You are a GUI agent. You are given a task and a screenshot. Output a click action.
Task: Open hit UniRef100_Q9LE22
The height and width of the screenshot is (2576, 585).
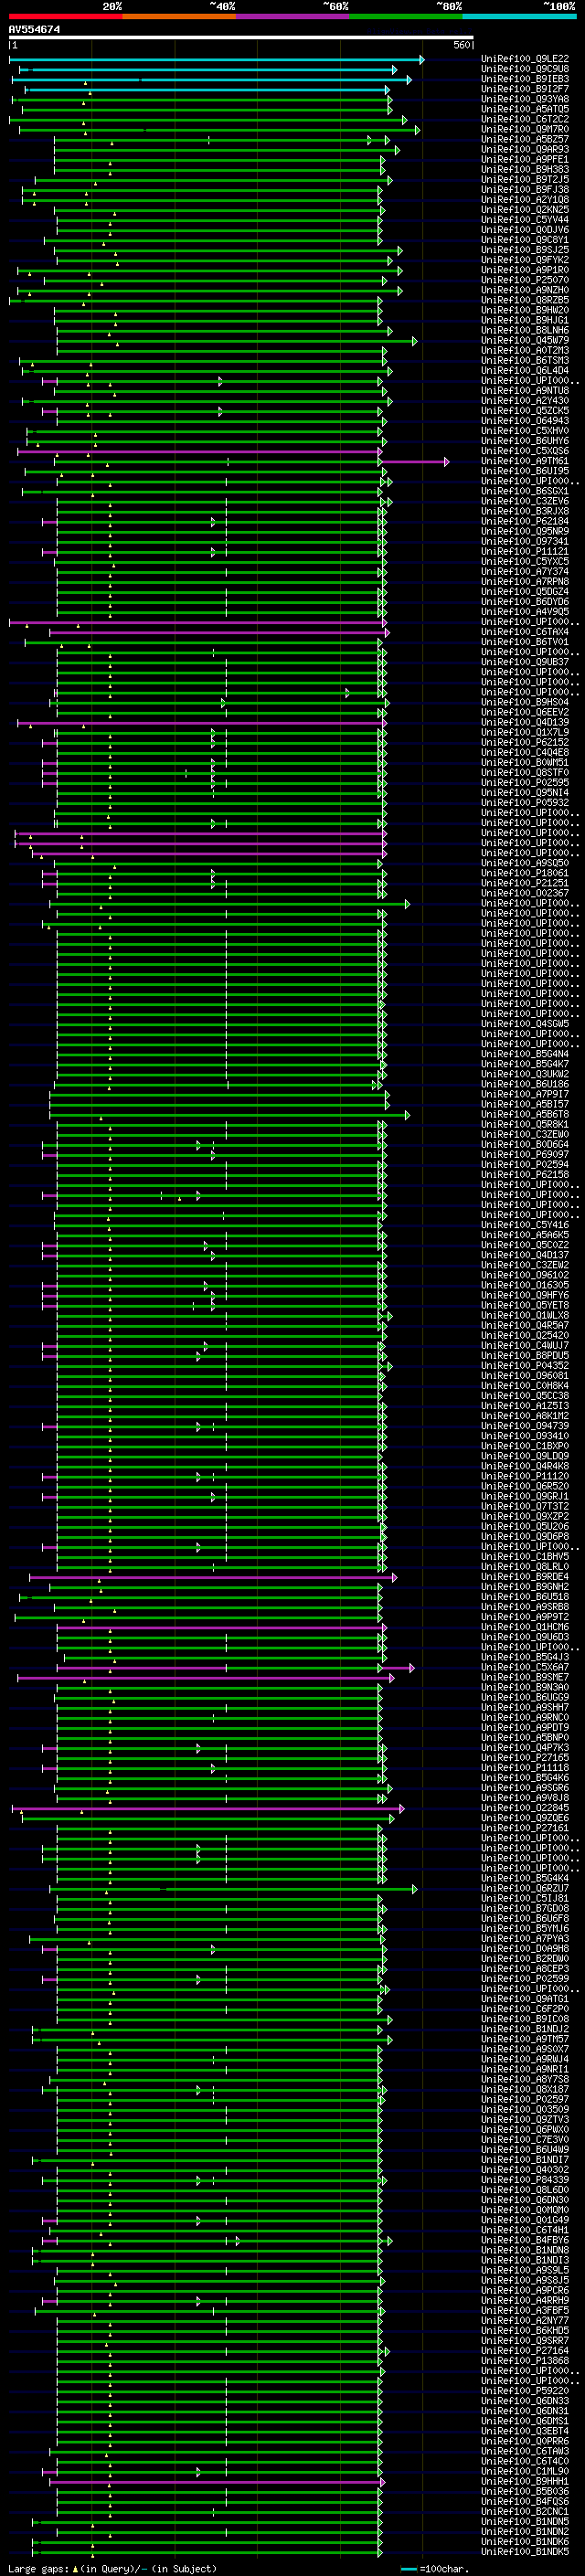click(525, 59)
